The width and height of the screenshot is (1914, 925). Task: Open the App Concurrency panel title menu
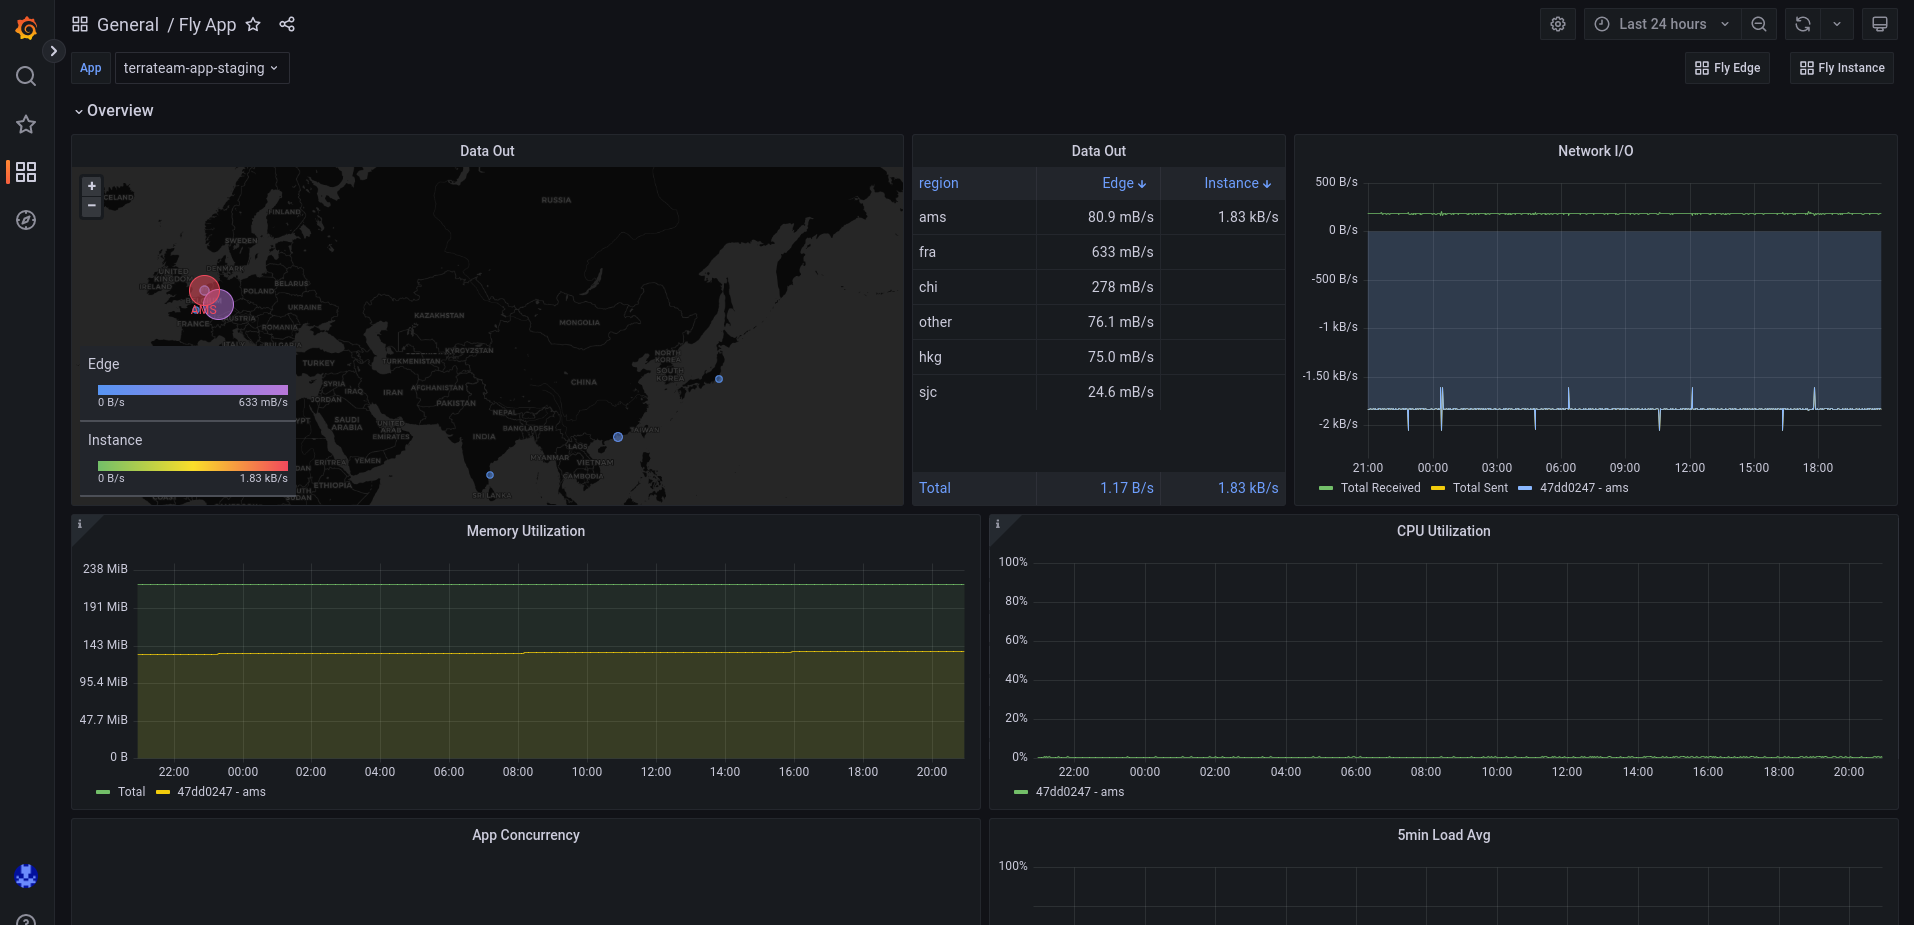[526, 835]
